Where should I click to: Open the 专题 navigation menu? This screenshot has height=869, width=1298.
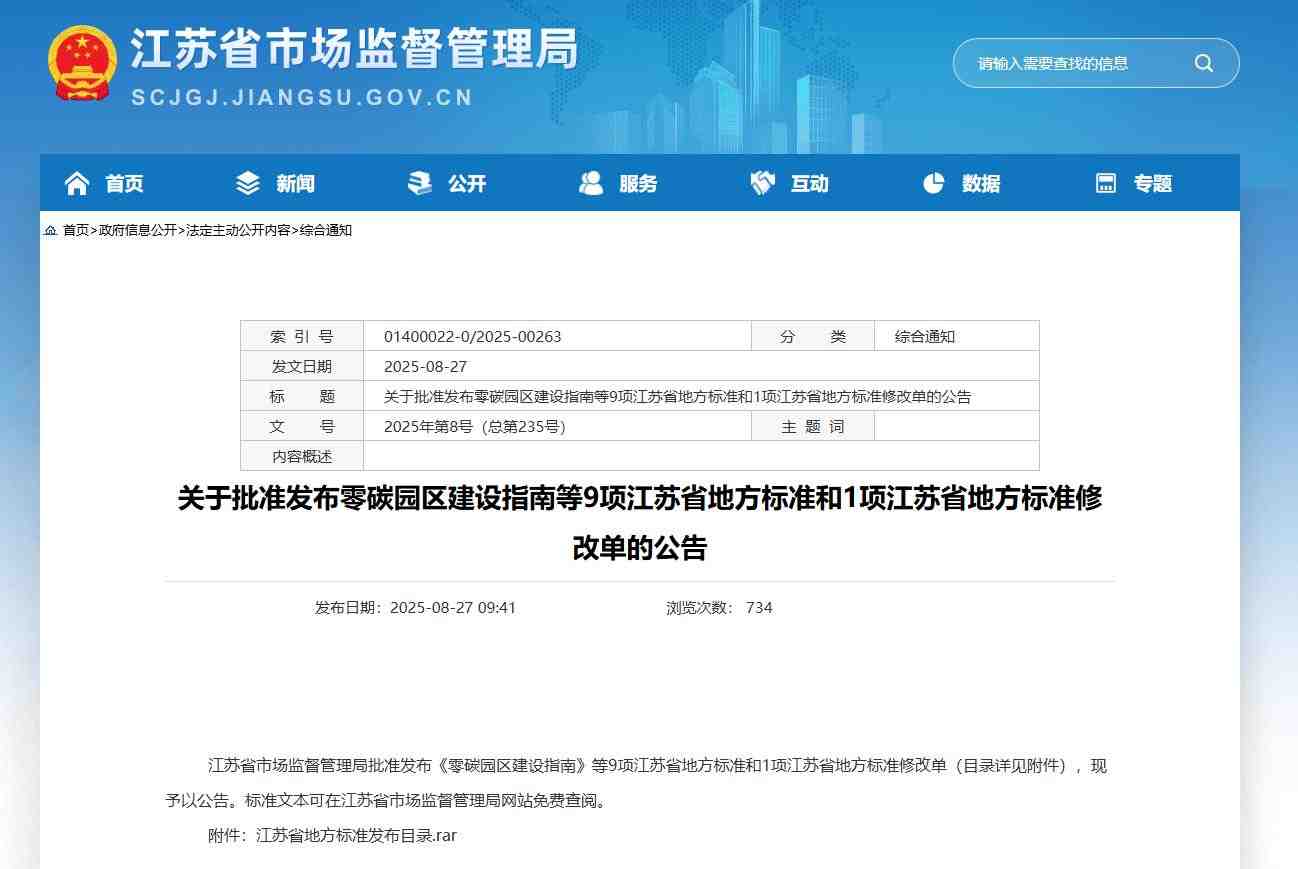click(1153, 183)
